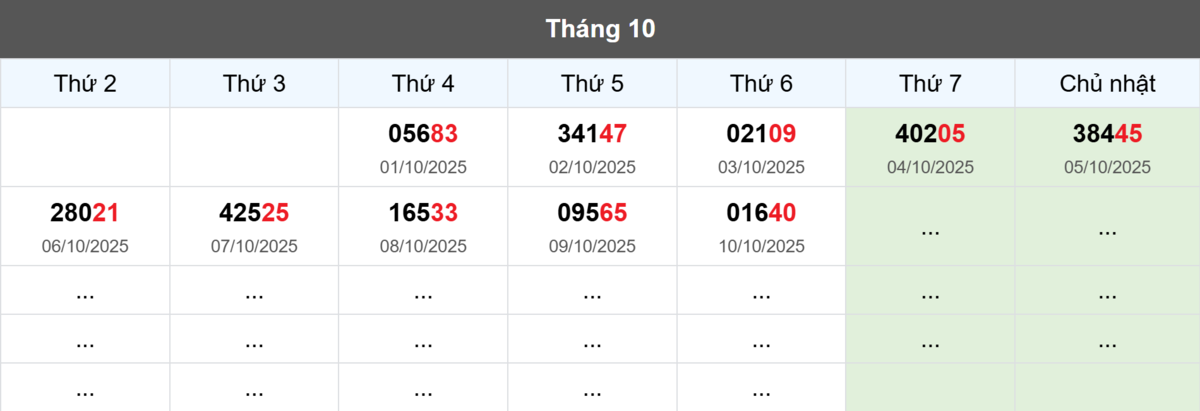The height and width of the screenshot is (411, 1200).
Task: Open result 01640 for 10/10/2025
Action: point(761,213)
